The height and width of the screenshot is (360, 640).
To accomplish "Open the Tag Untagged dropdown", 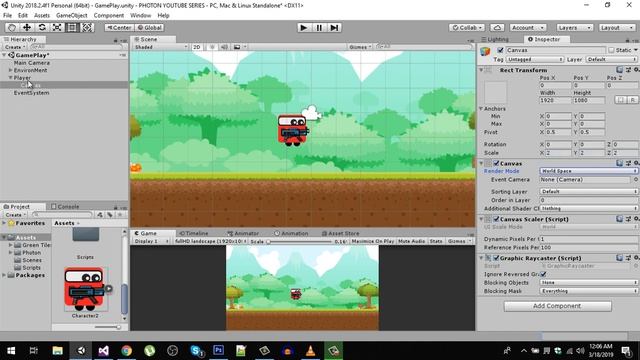I will 535,60.
